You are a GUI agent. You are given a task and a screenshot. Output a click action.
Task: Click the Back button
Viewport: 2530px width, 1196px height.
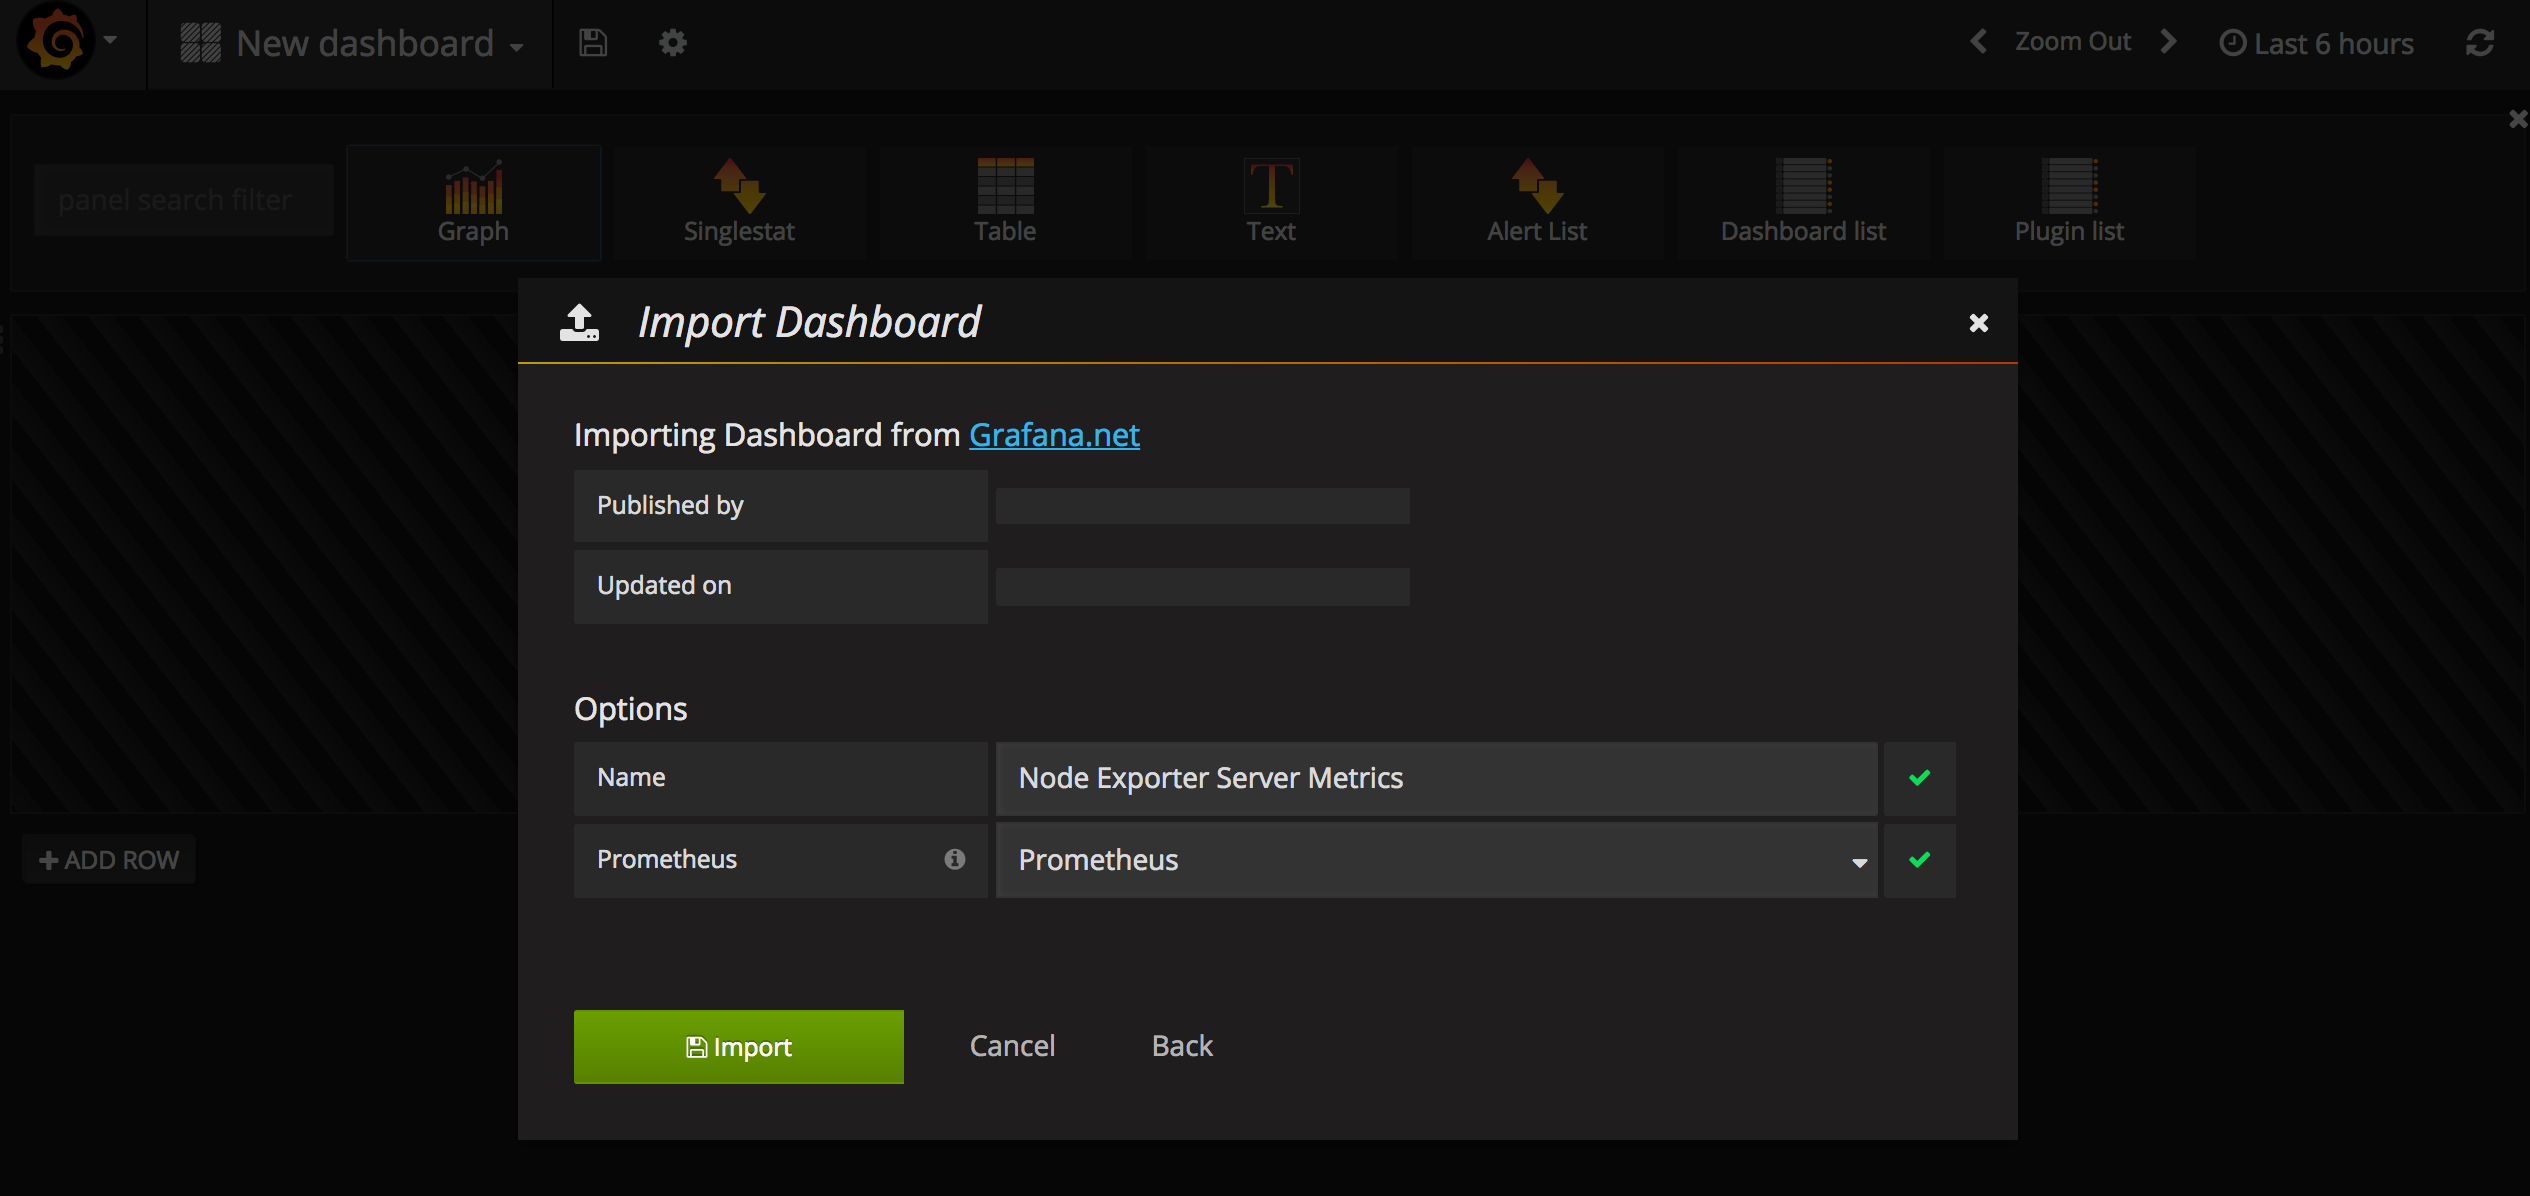point(1181,1046)
